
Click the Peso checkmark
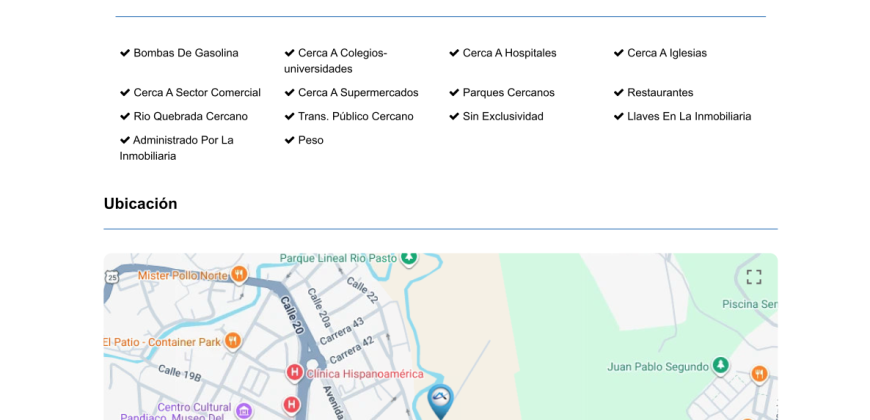tap(289, 140)
